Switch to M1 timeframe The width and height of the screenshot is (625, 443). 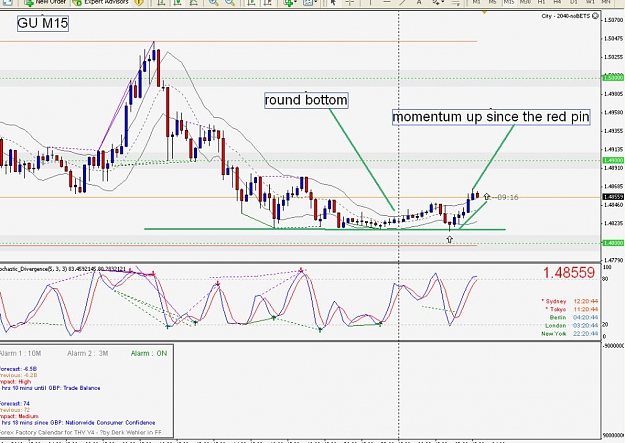(477, 2)
